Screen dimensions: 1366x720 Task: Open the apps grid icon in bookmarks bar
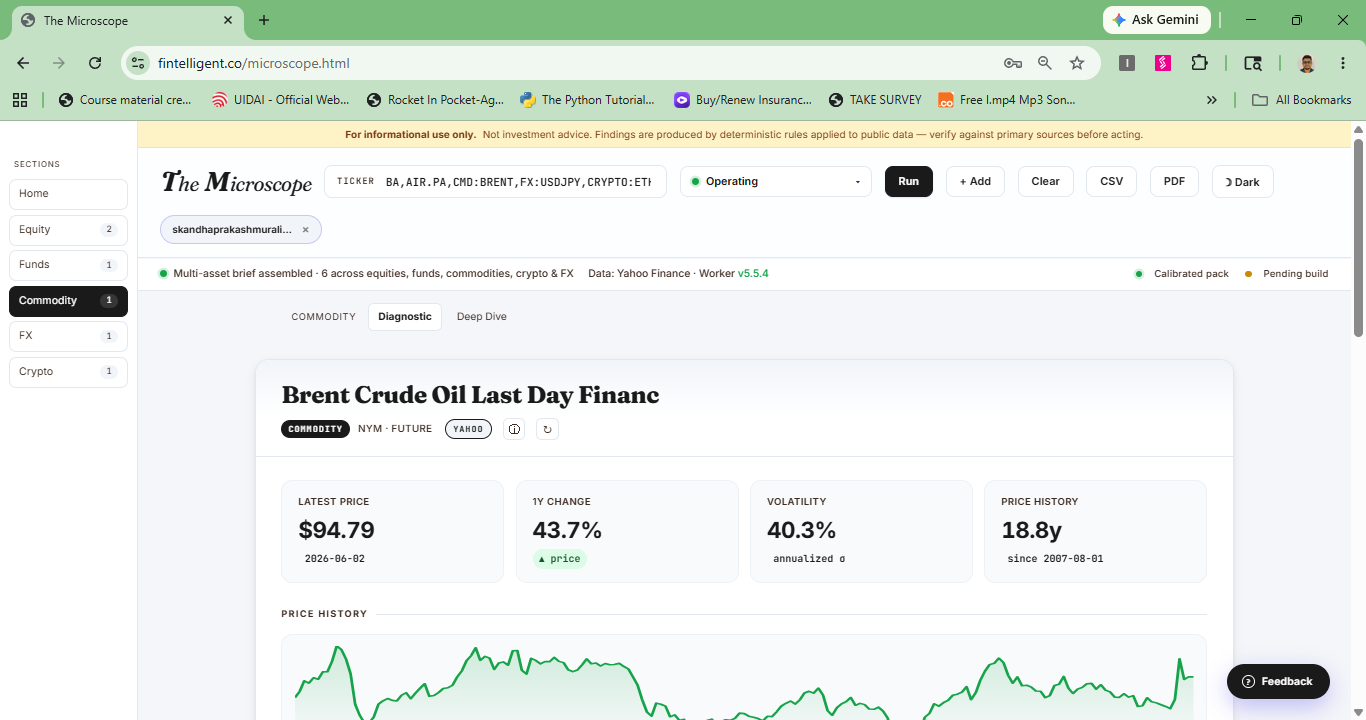(20, 100)
